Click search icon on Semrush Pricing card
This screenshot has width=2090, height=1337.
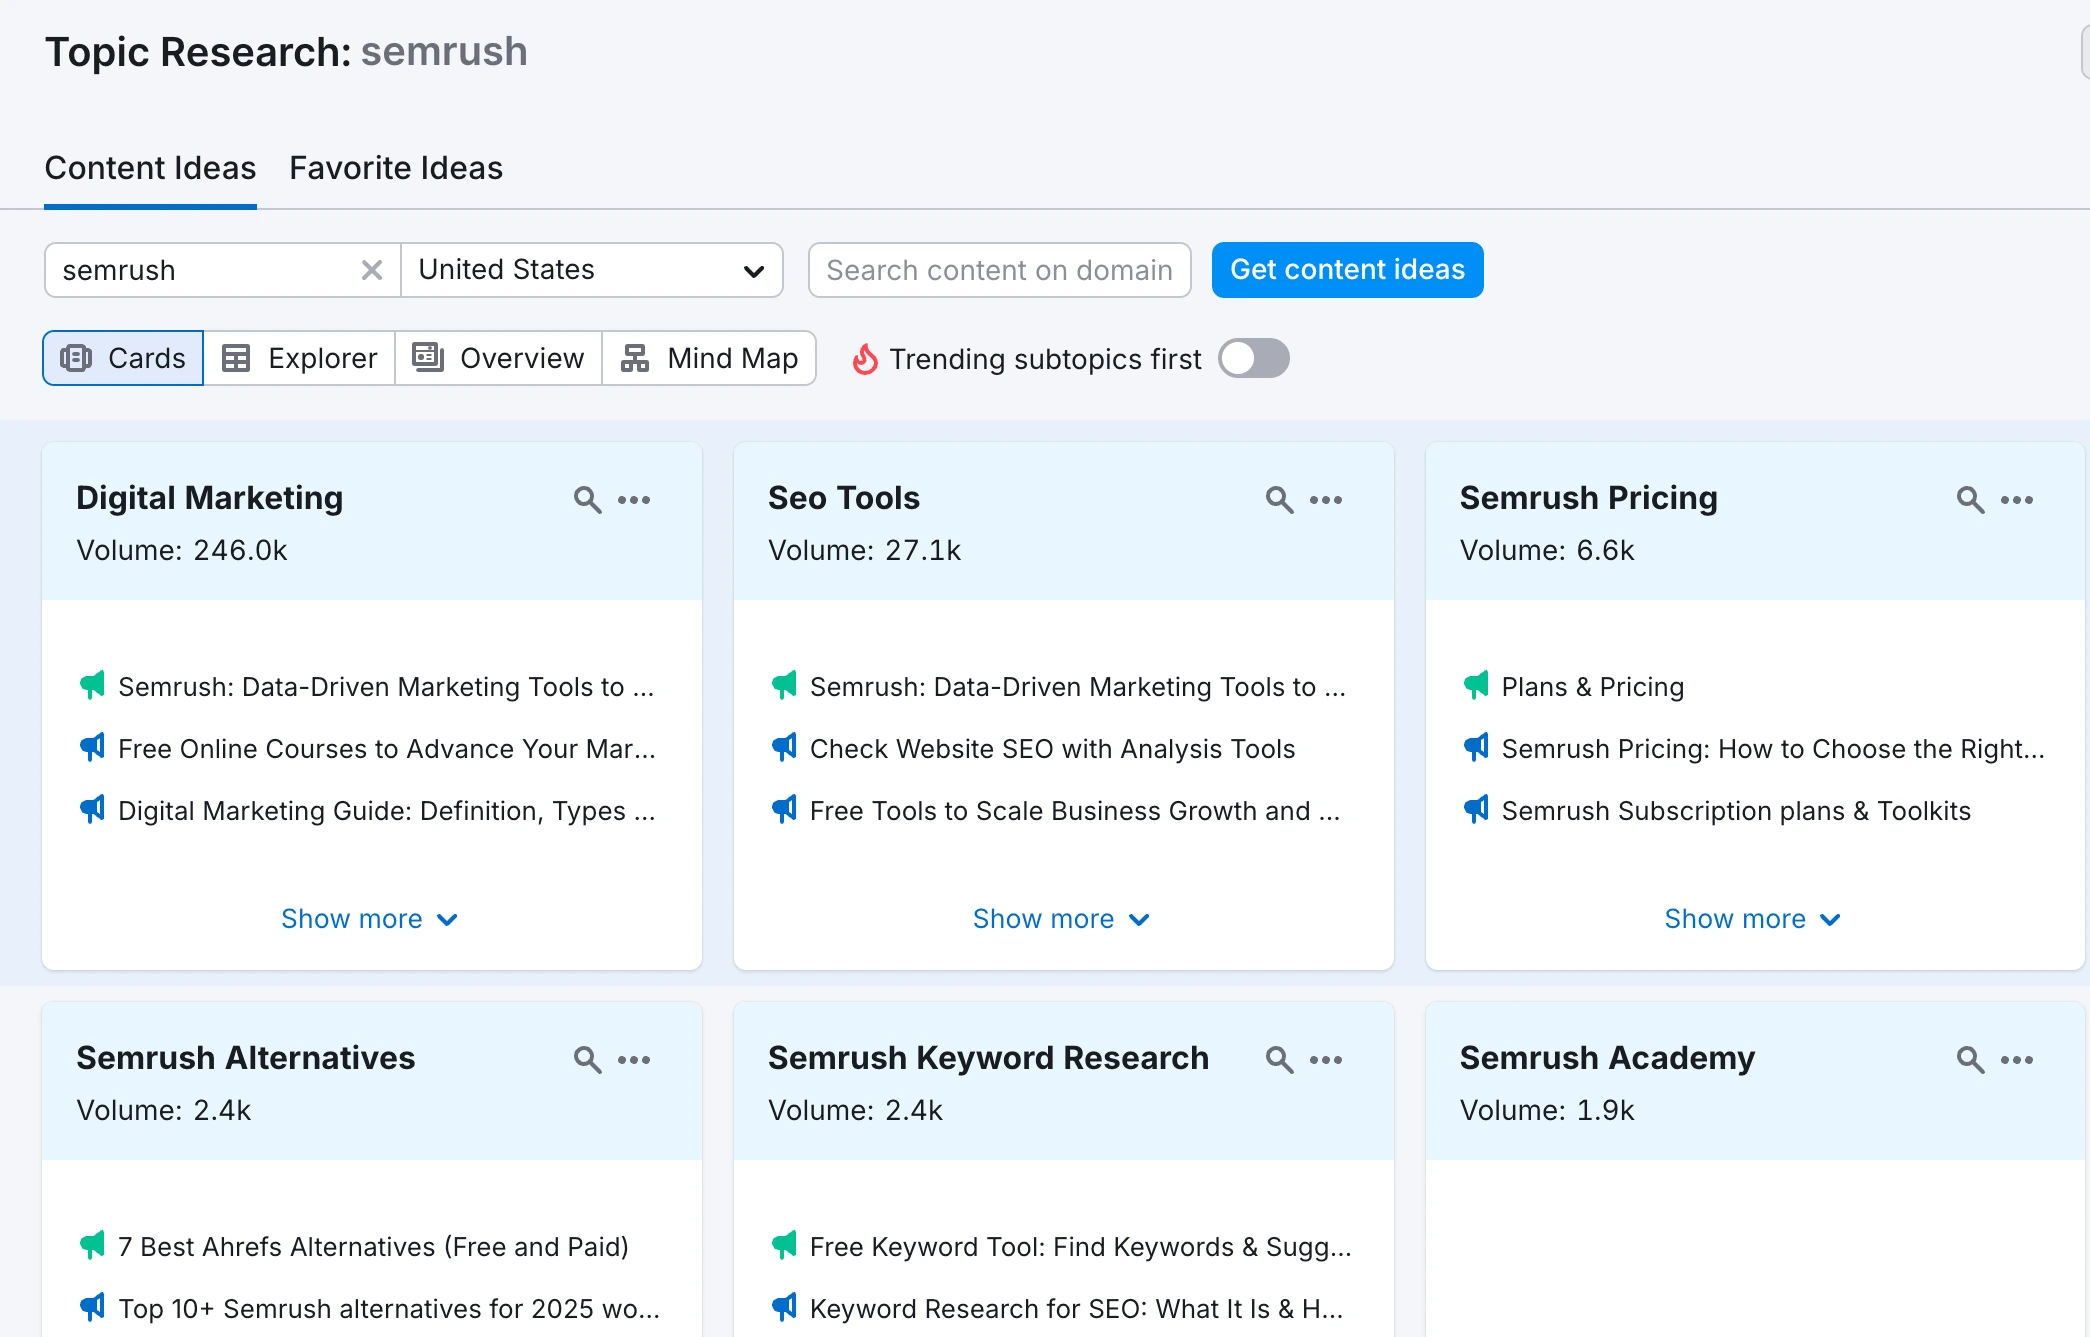(1970, 499)
